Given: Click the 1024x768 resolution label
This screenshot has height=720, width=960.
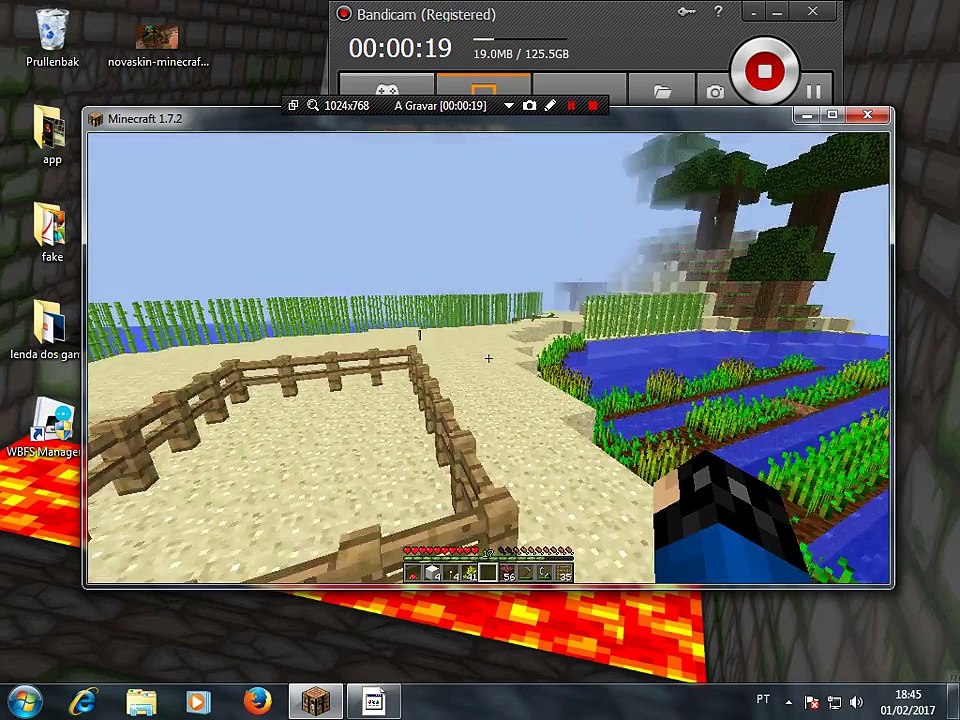Looking at the screenshot, I should point(347,105).
